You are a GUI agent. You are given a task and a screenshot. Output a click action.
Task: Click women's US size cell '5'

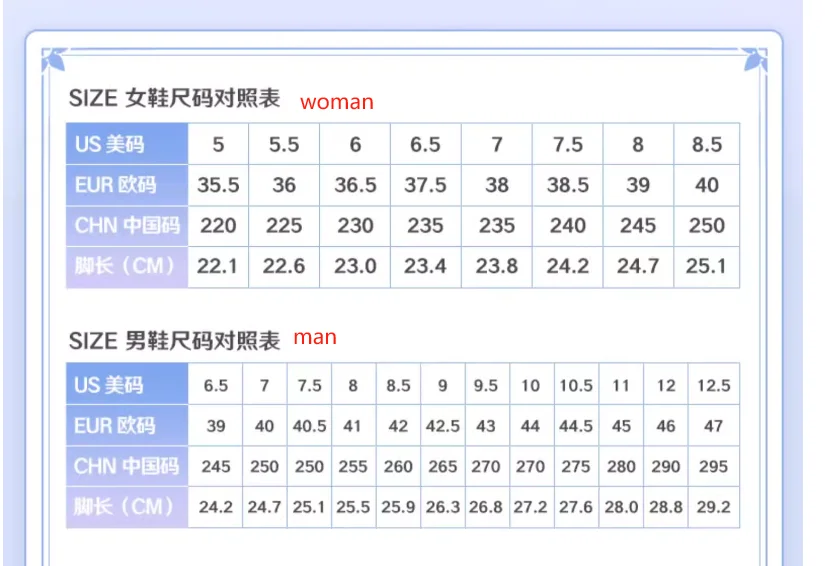(218, 144)
